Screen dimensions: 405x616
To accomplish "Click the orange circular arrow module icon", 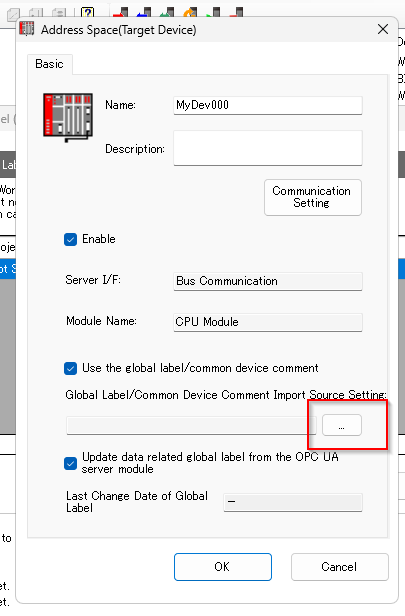I will (190, 12).
